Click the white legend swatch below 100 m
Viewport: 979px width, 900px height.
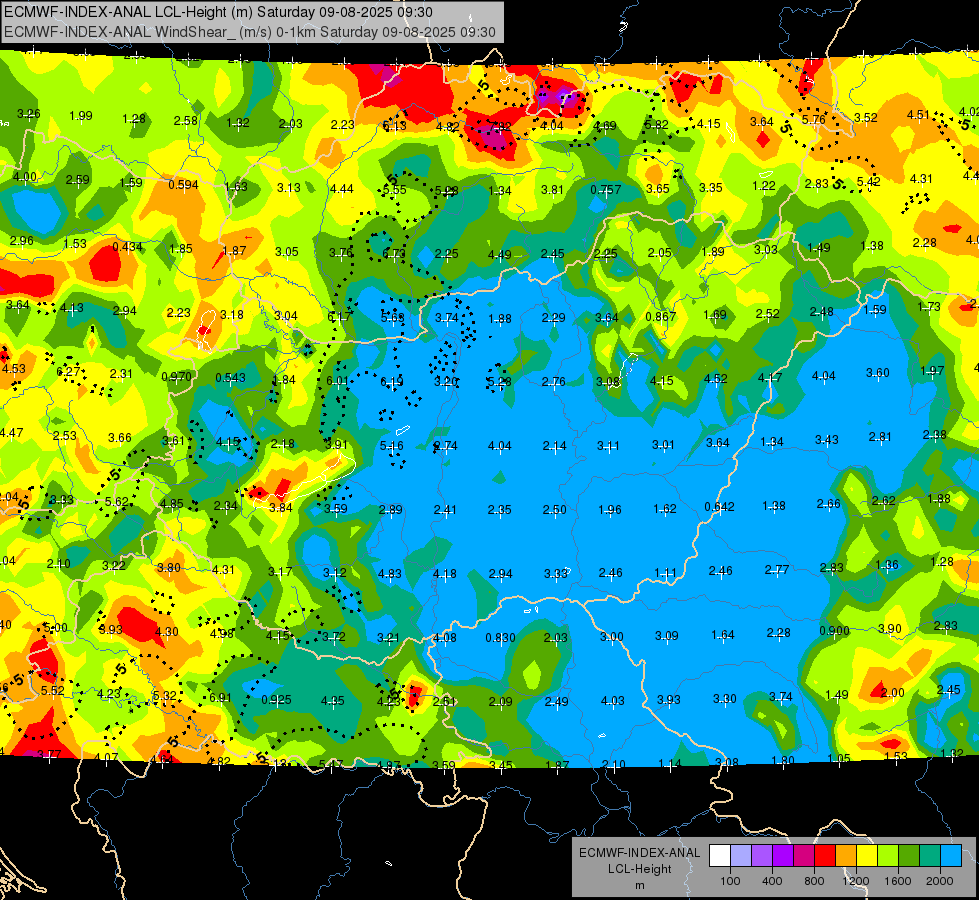pos(720,856)
